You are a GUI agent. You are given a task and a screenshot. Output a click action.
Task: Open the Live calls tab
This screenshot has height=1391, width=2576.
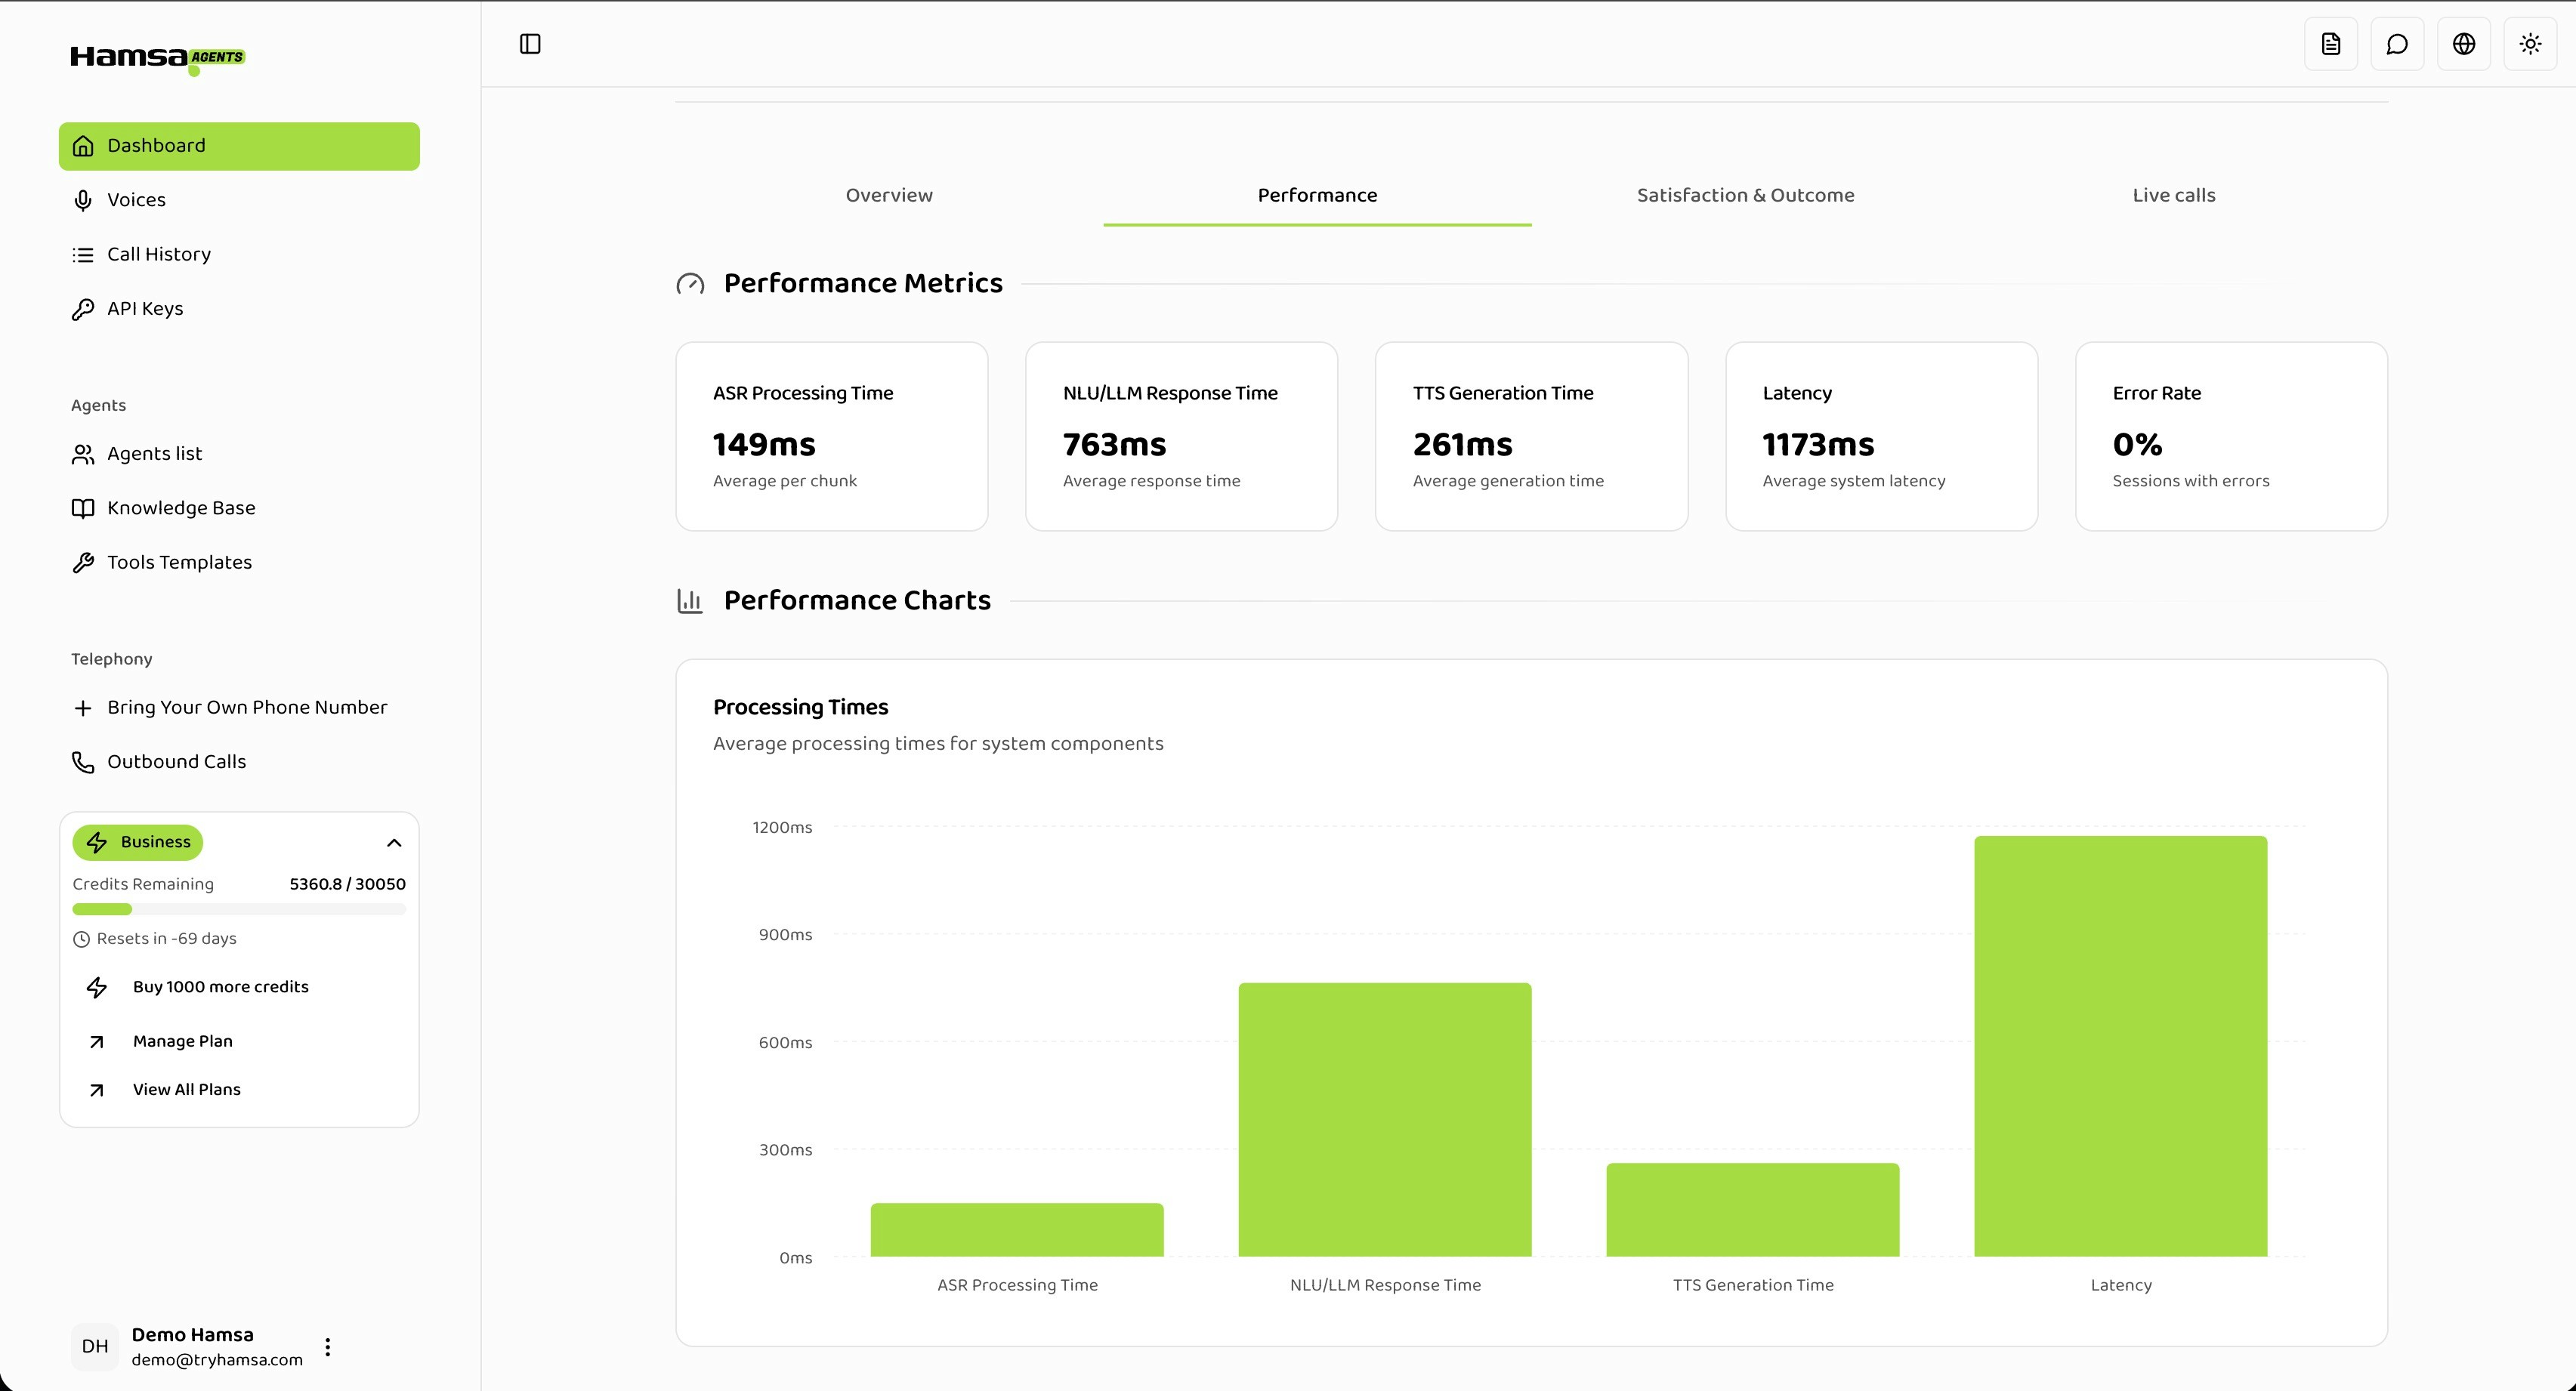[x=2173, y=195]
